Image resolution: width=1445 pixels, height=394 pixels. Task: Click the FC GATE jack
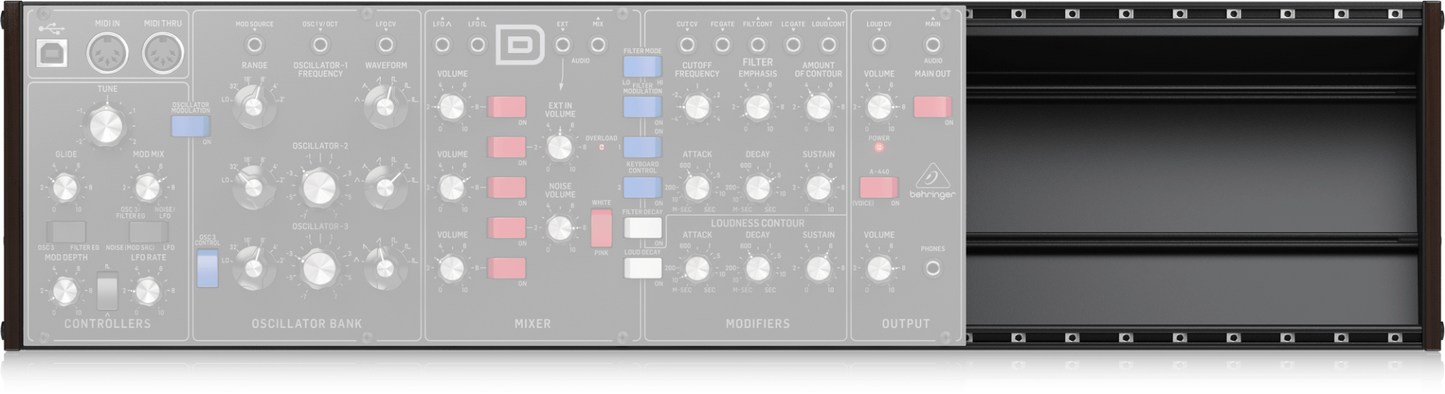click(x=722, y=45)
